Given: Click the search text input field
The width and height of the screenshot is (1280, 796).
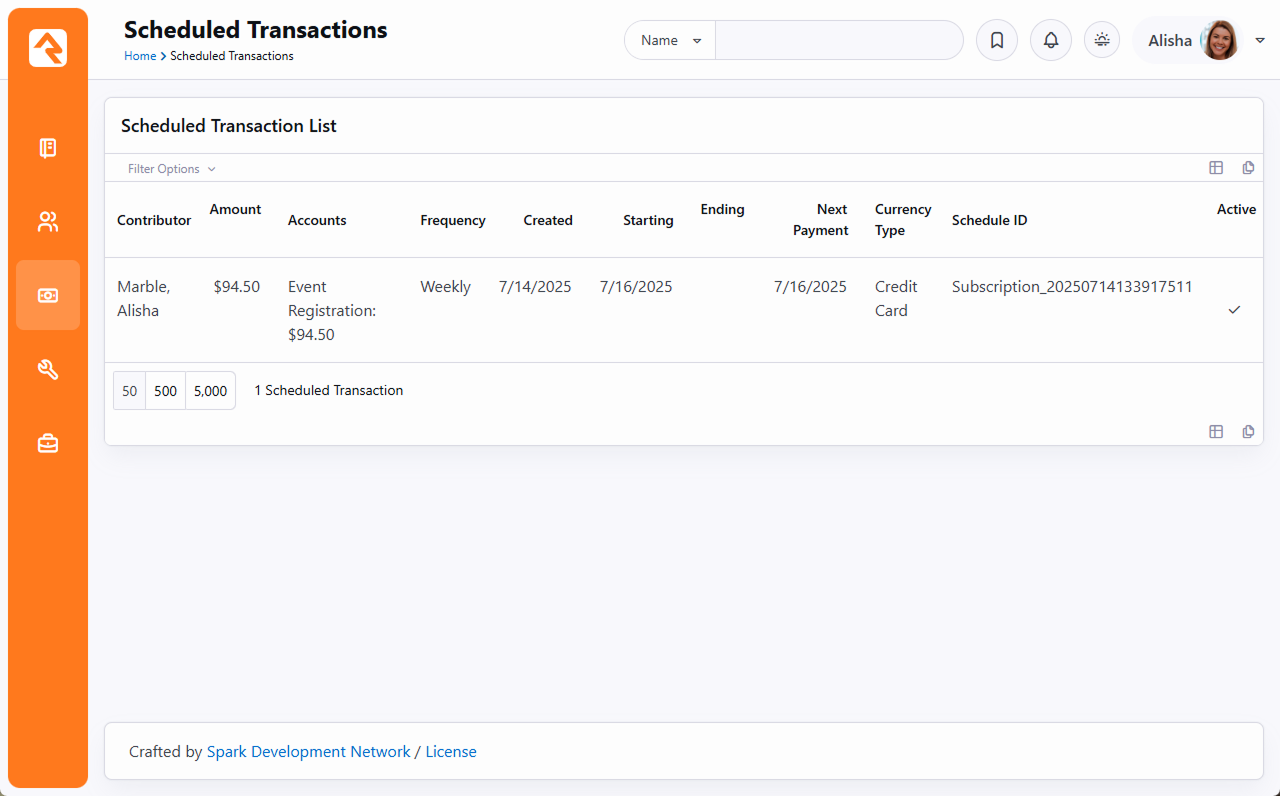Looking at the screenshot, I should 838,41.
